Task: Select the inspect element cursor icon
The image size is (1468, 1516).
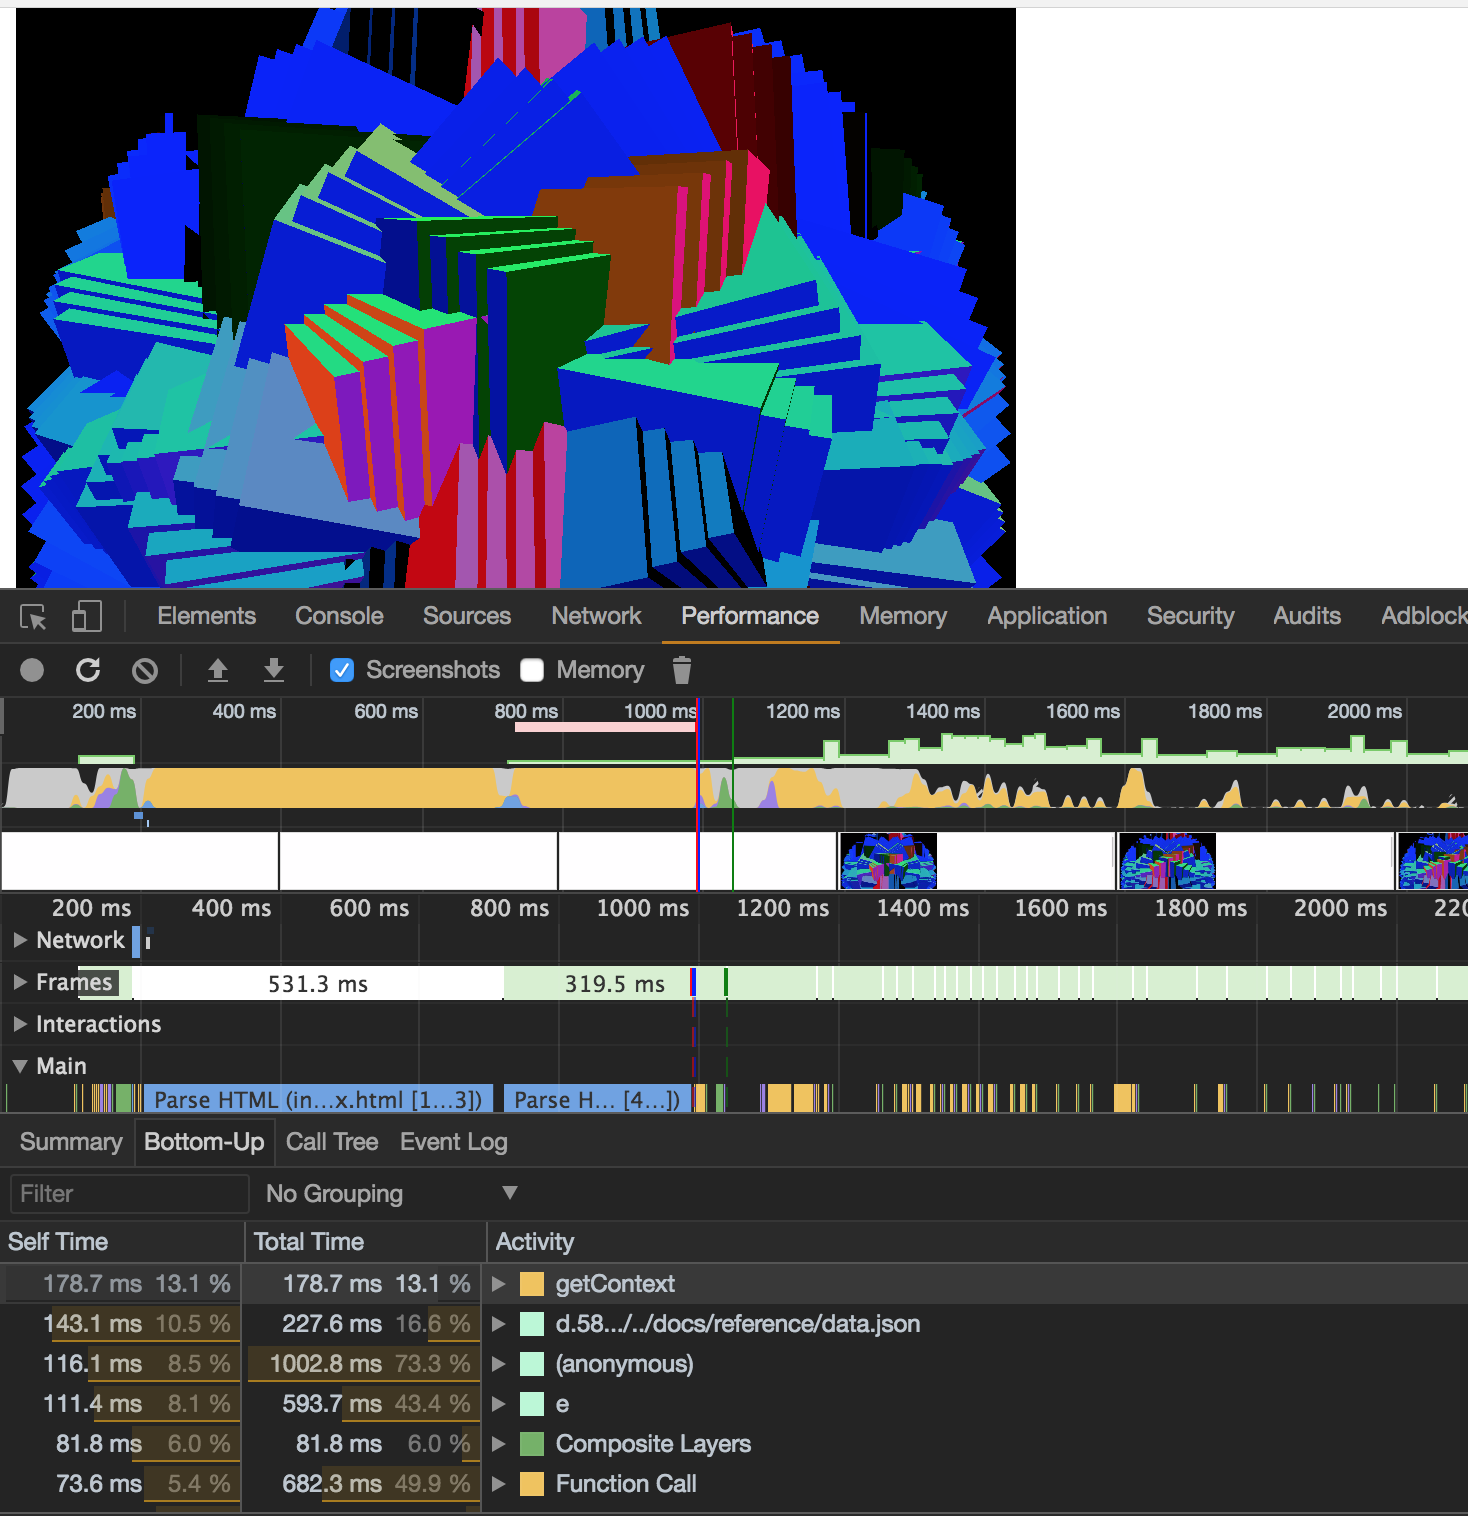Action: coord(33,616)
